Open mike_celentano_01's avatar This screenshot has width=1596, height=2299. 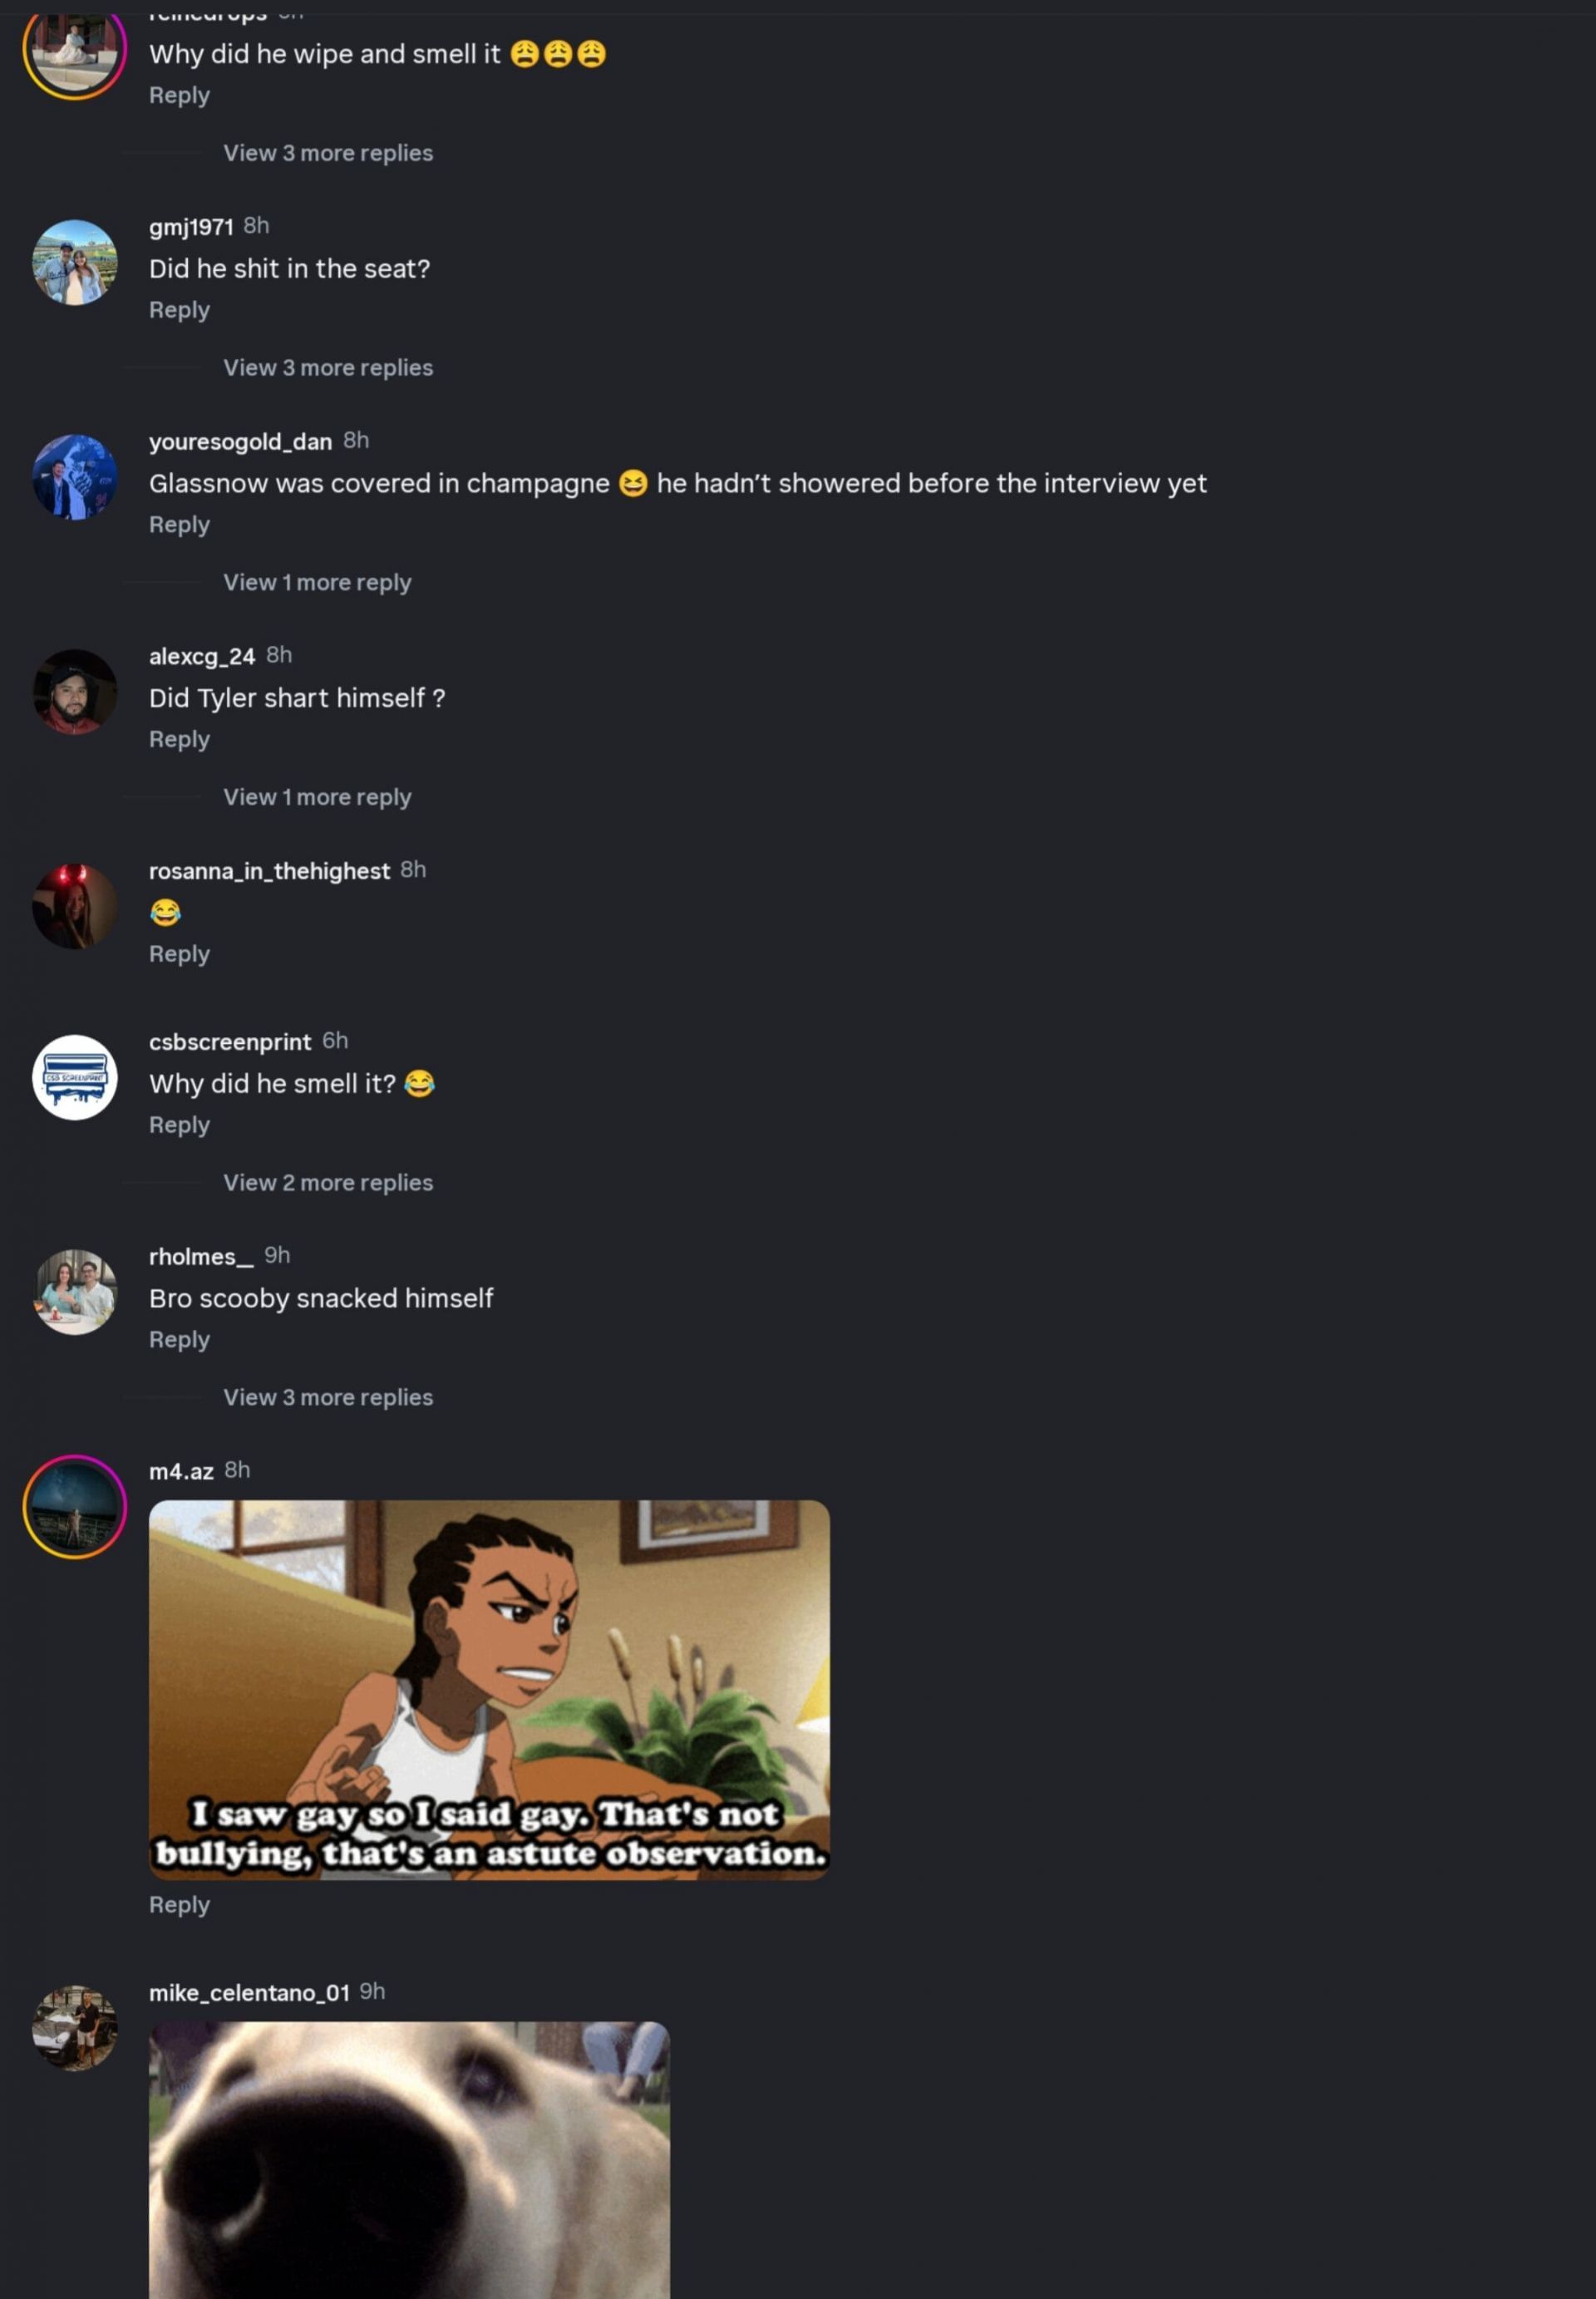[75, 2028]
